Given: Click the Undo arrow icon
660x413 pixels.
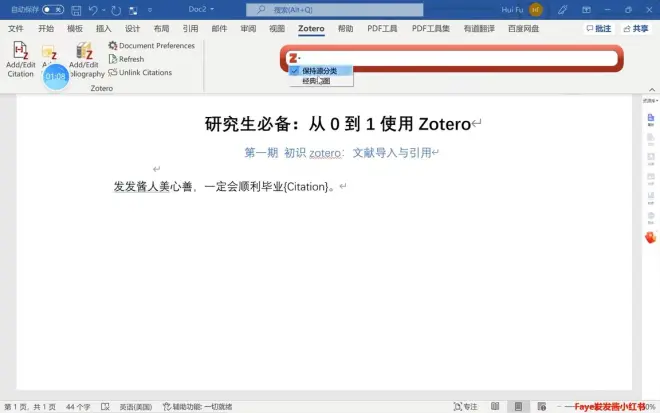Looking at the screenshot, I should (x=93, y=10).
